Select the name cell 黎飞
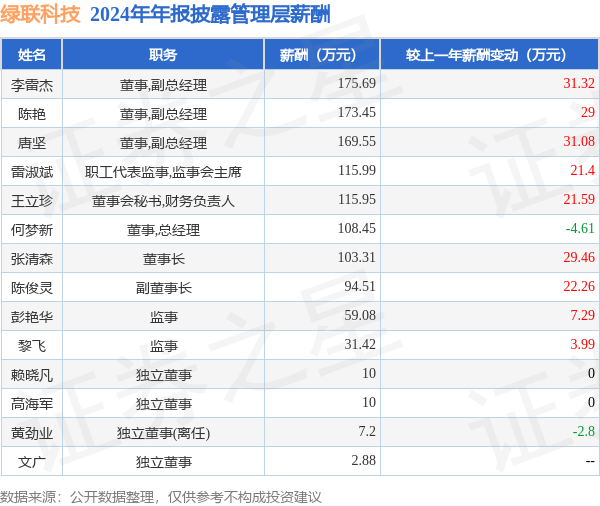 (31, 346)
